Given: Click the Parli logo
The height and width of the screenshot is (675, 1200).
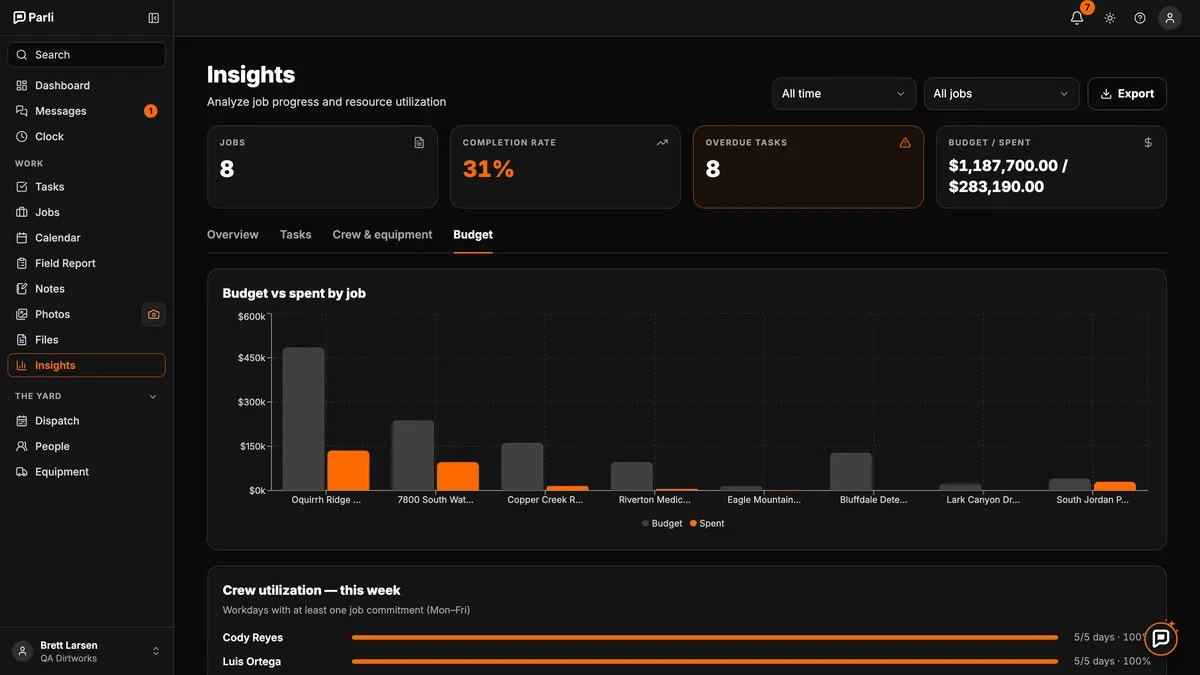Looking at the screenshot, I should [x=34, y=18].
